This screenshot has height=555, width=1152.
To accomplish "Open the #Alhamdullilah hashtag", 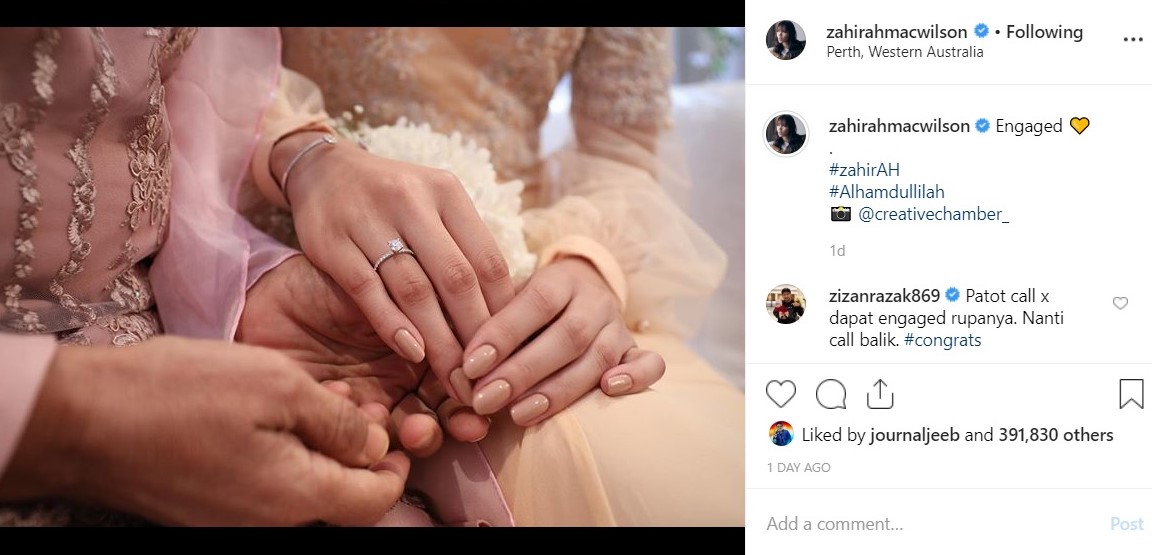I will 886,192.
